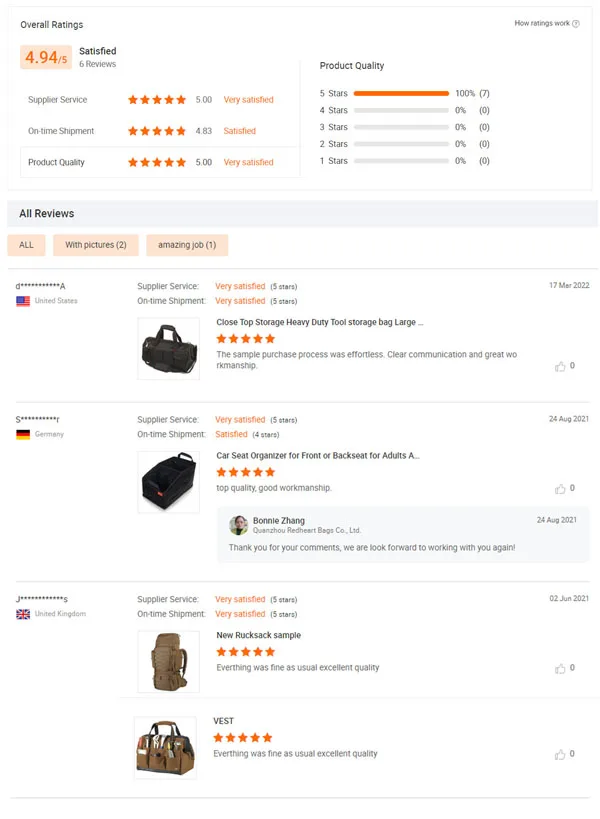Filter reviews With pictures (2)
This screenshot has width=600, height=819.
[96, 245]
